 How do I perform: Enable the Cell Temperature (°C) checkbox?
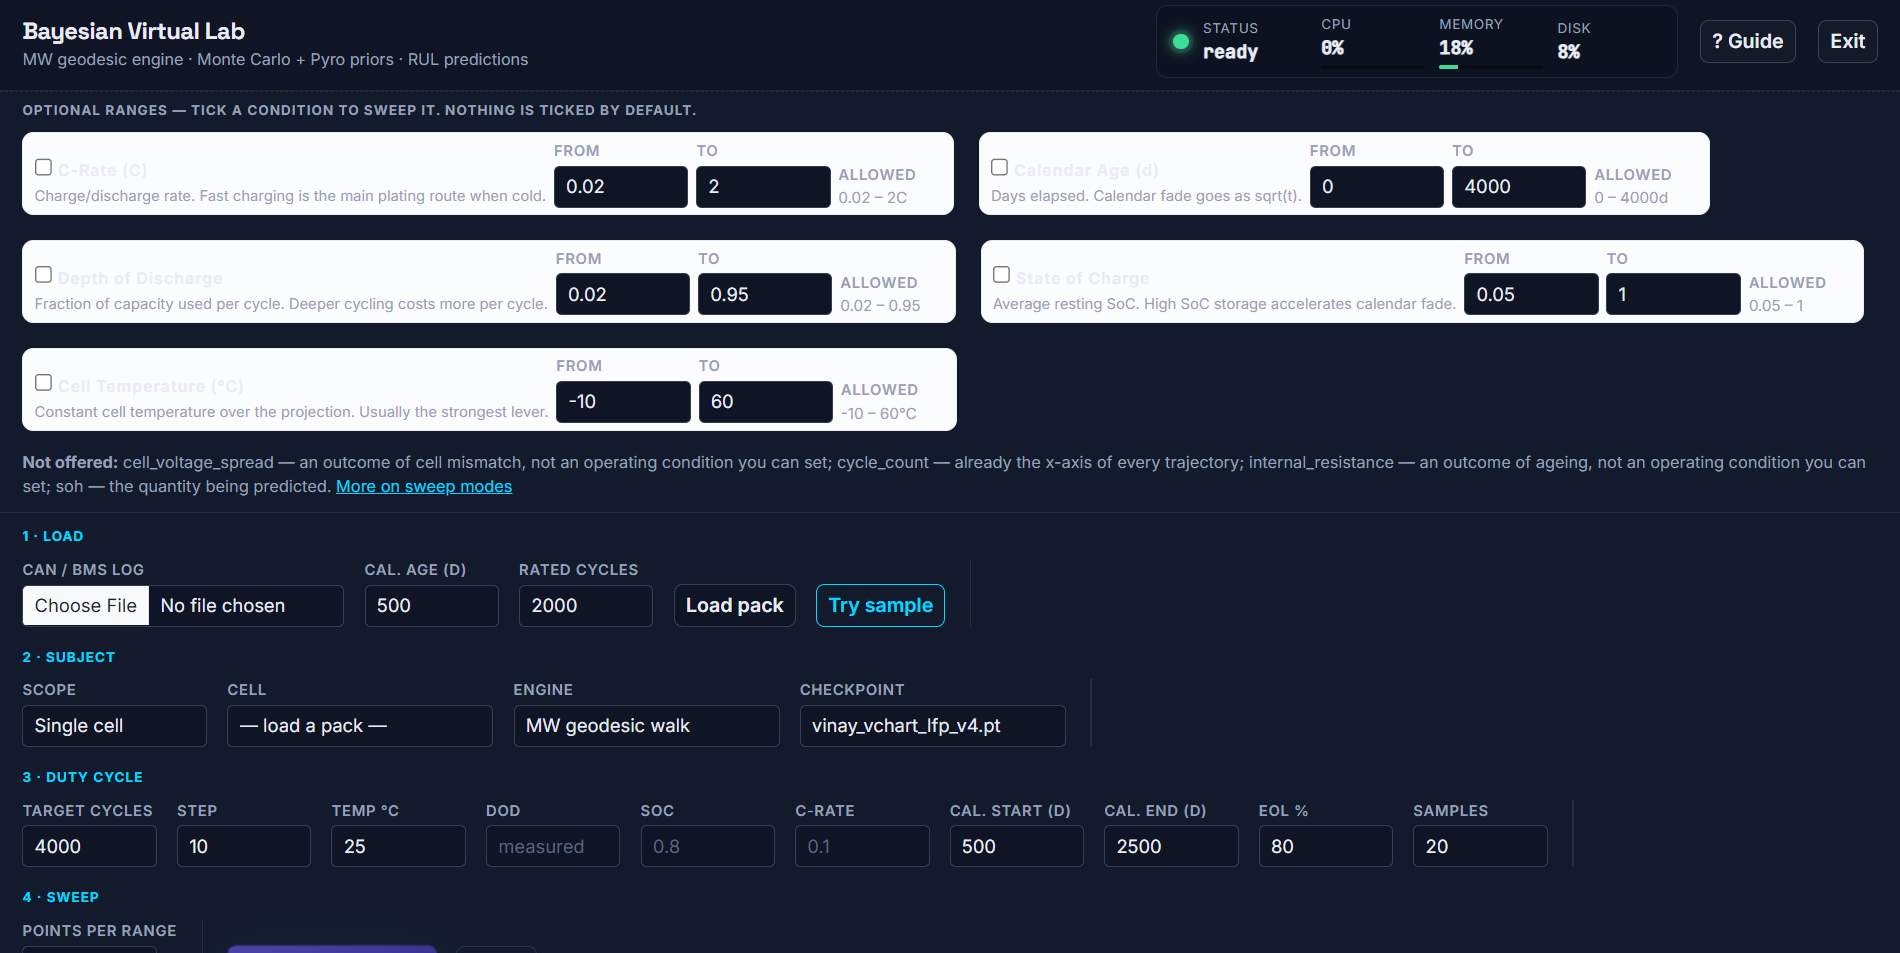click(43, 382)
